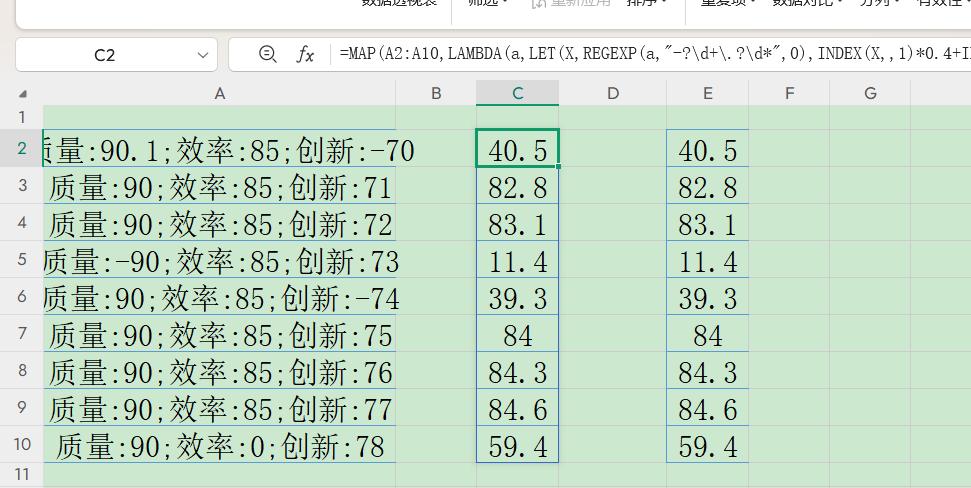Click the cell ending with 创新:75
The height and width of the screenshot is (488, 971).
[x=219, y=334]
